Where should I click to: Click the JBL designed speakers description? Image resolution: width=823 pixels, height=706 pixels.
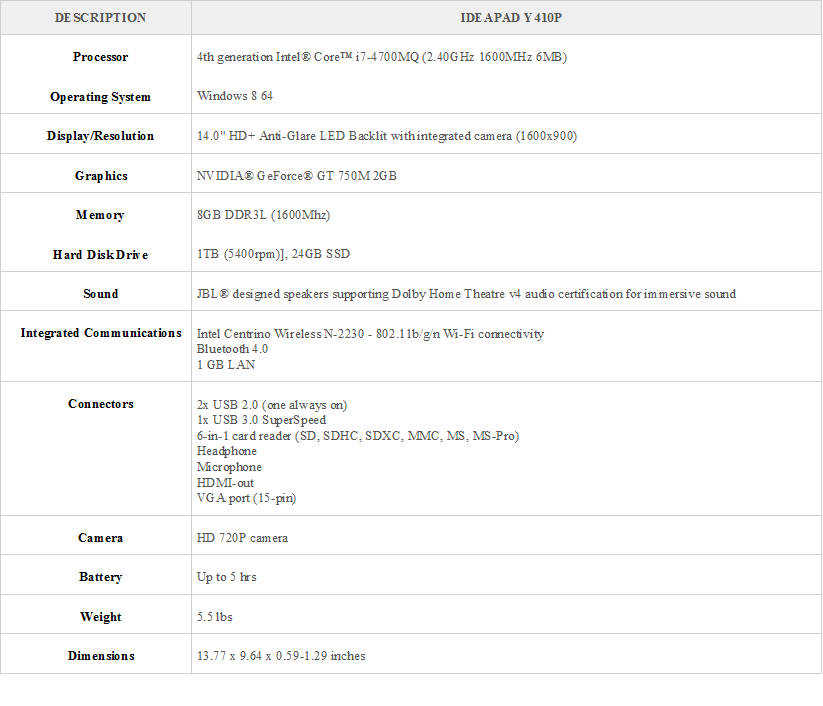point(466,294)
